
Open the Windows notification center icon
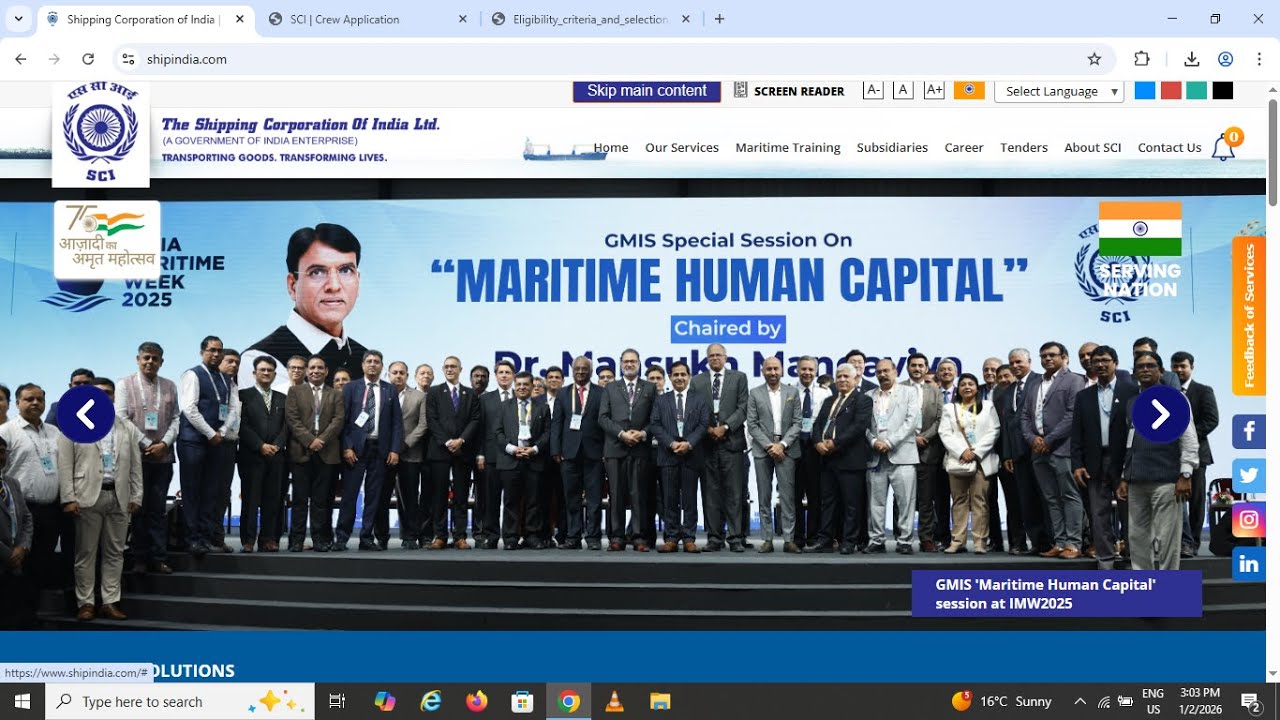point(1250,701)
